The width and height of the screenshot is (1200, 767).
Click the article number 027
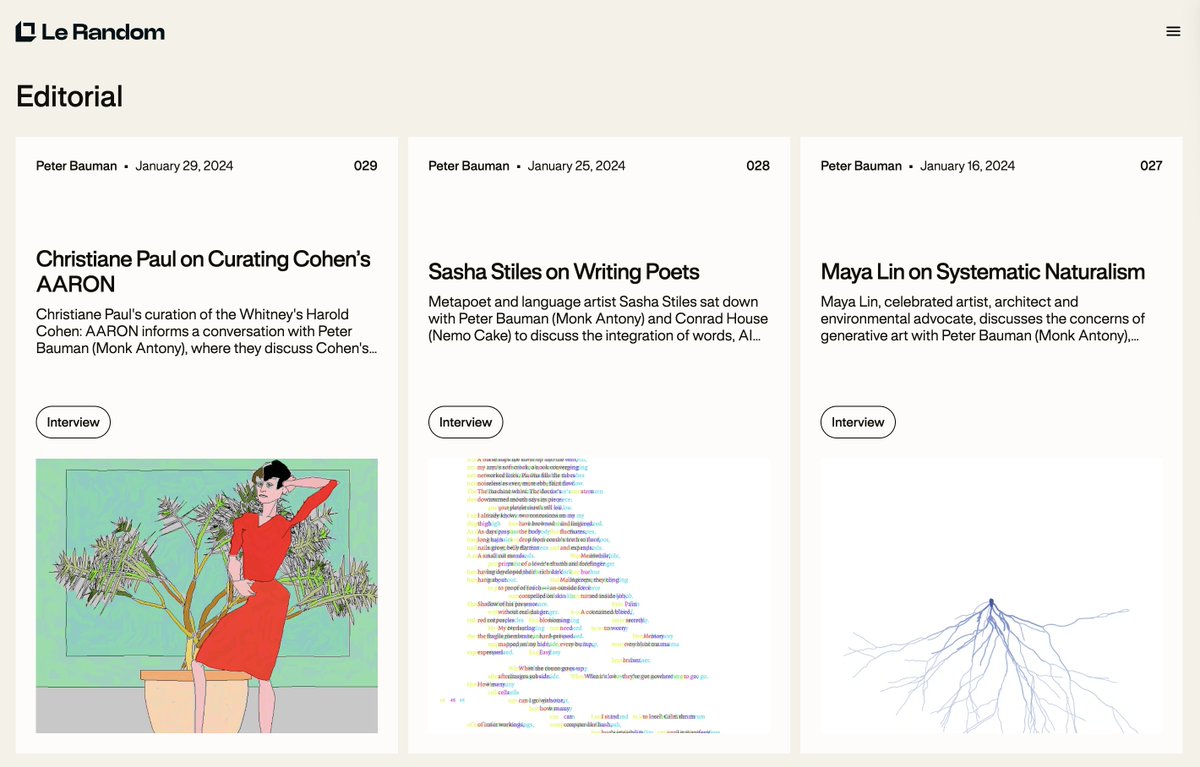[x=1151, y=165]
